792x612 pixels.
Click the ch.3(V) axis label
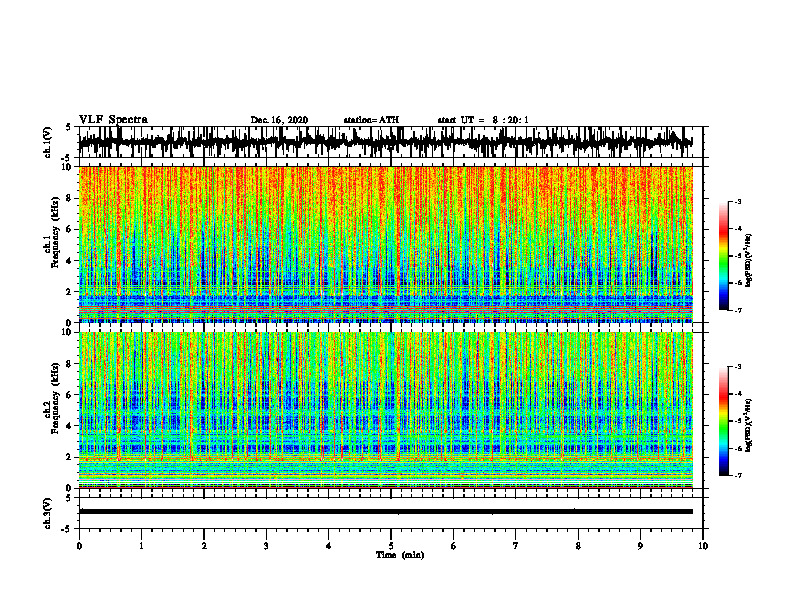(48, 513)
